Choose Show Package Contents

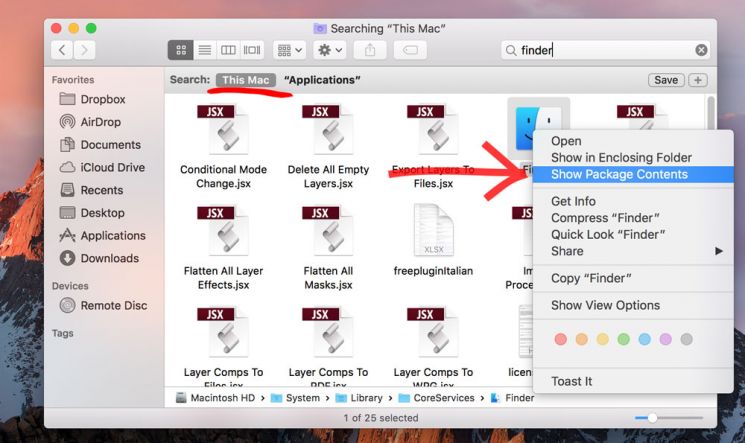(619, 174)
